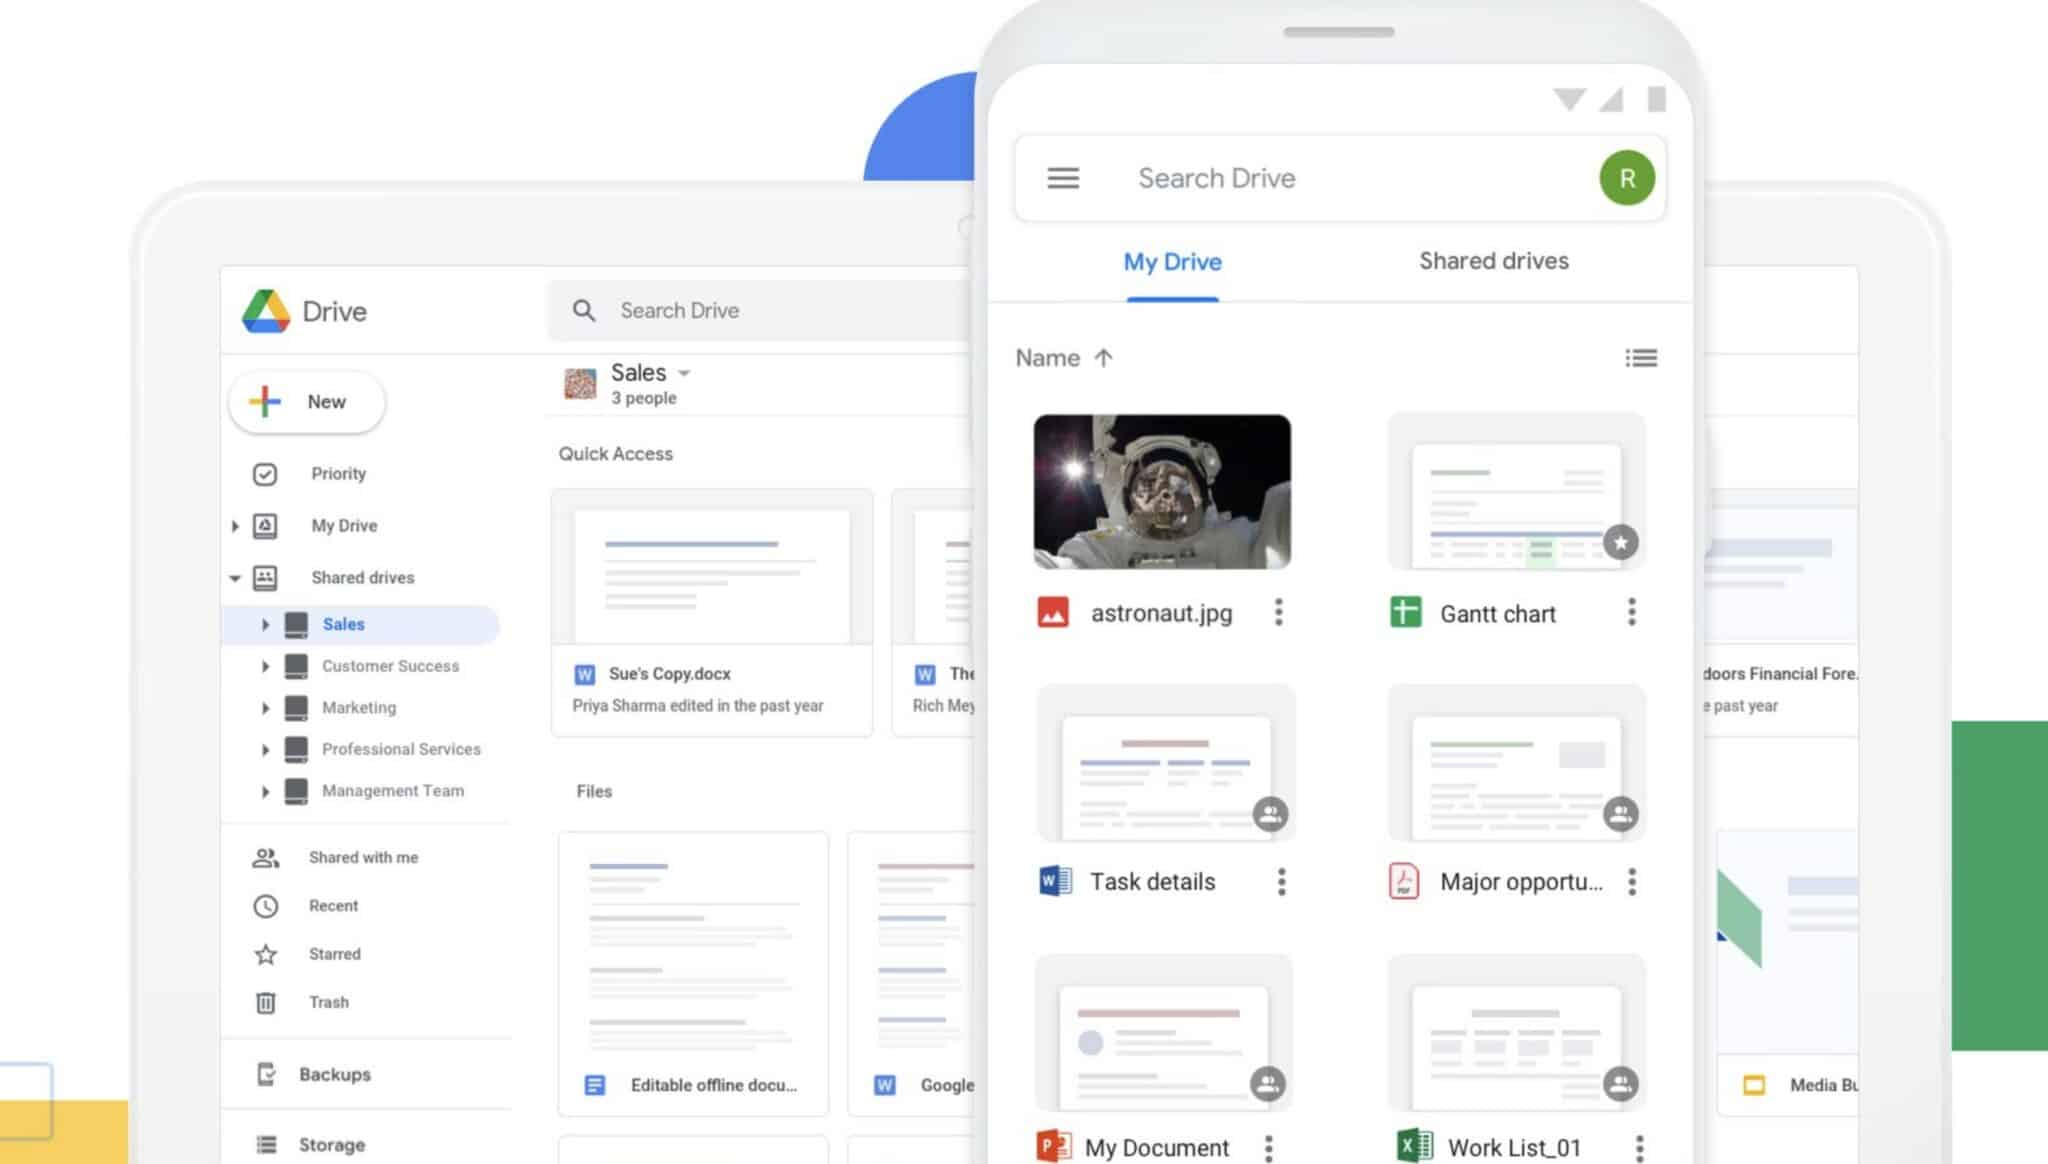Click the Google Drive logo
2048x1164 pixels.
(x=266, y=311)
